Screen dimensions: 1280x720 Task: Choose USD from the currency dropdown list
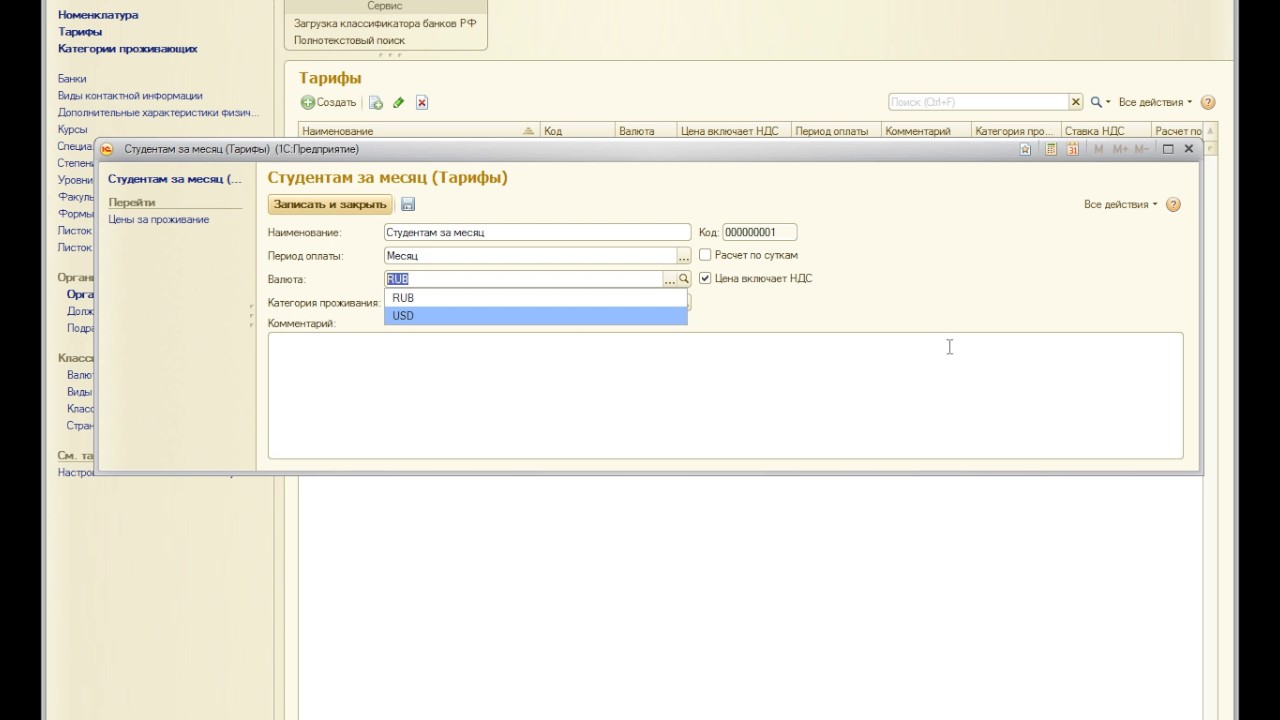coord(536,316)
